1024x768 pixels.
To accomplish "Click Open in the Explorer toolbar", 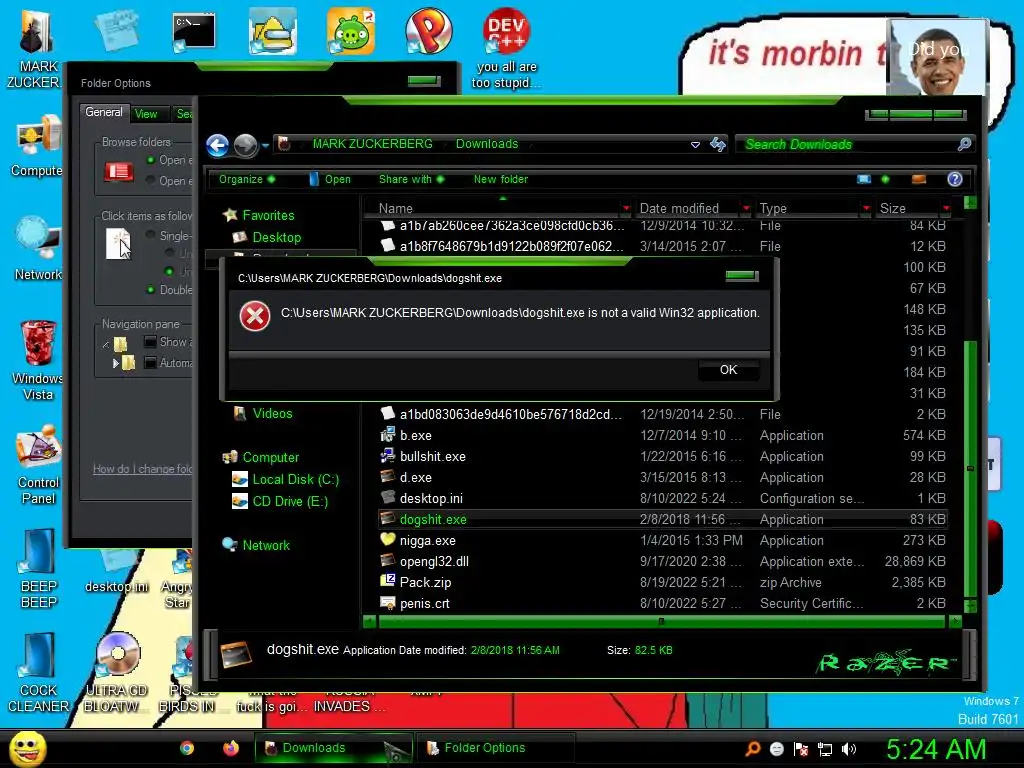I will 330,179.
